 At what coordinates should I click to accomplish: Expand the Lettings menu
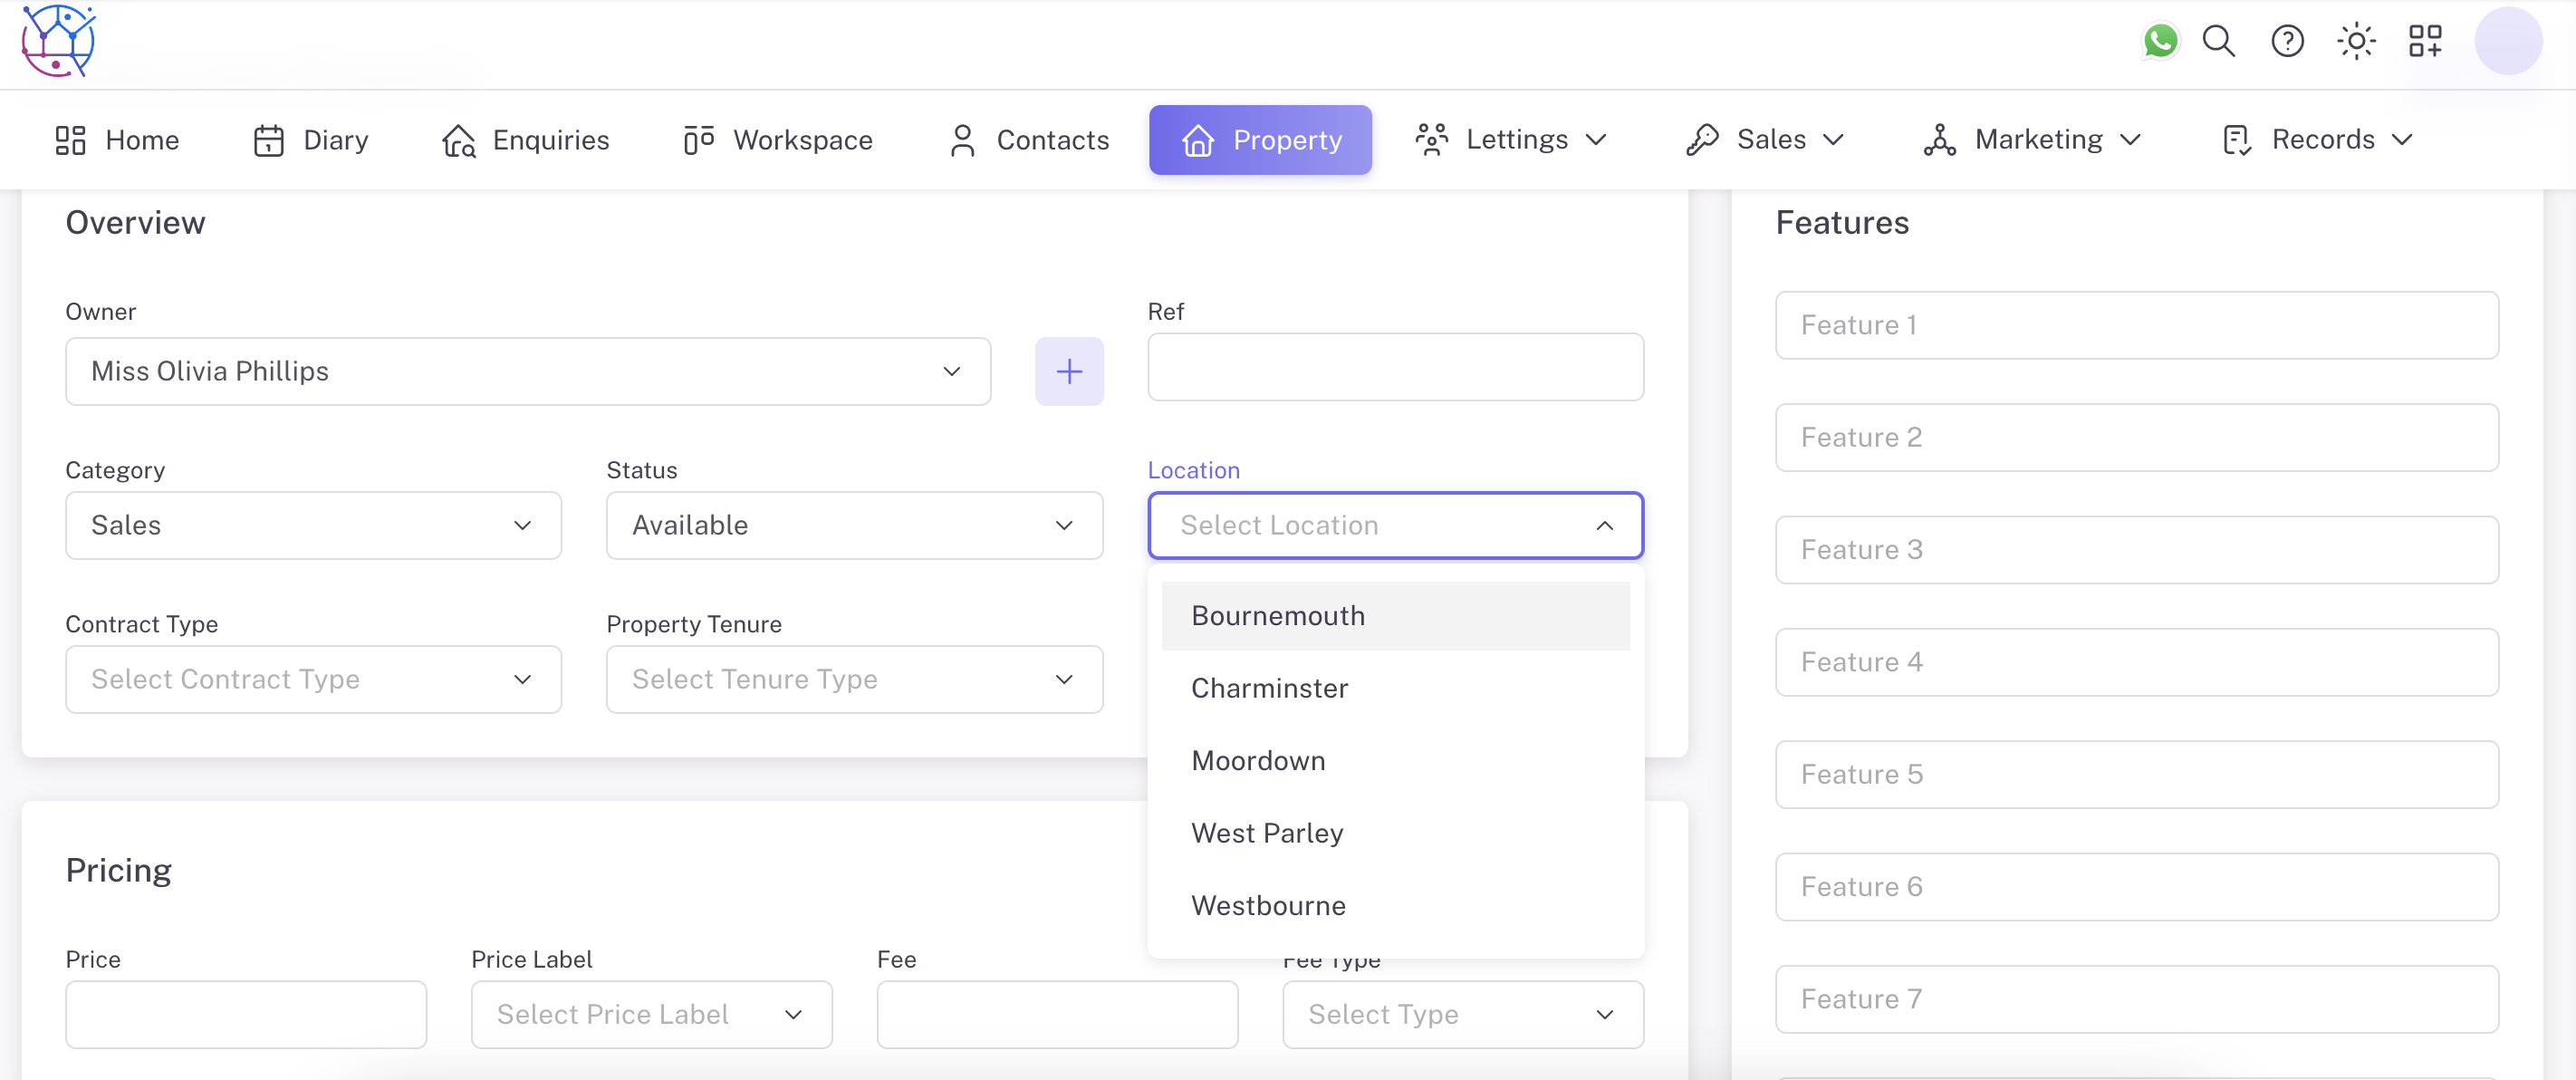[x=1511, y=140]
